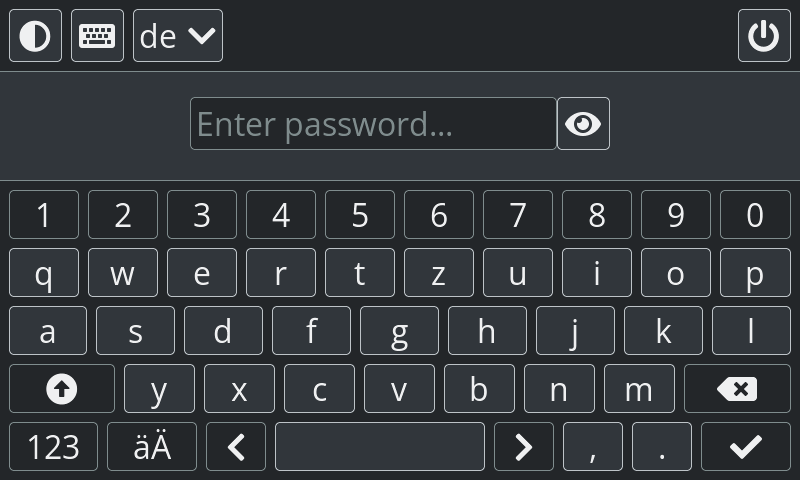Switch to the 123 symbols layer
The height and width of the screenshot is (480, 800).
[53, 447]
